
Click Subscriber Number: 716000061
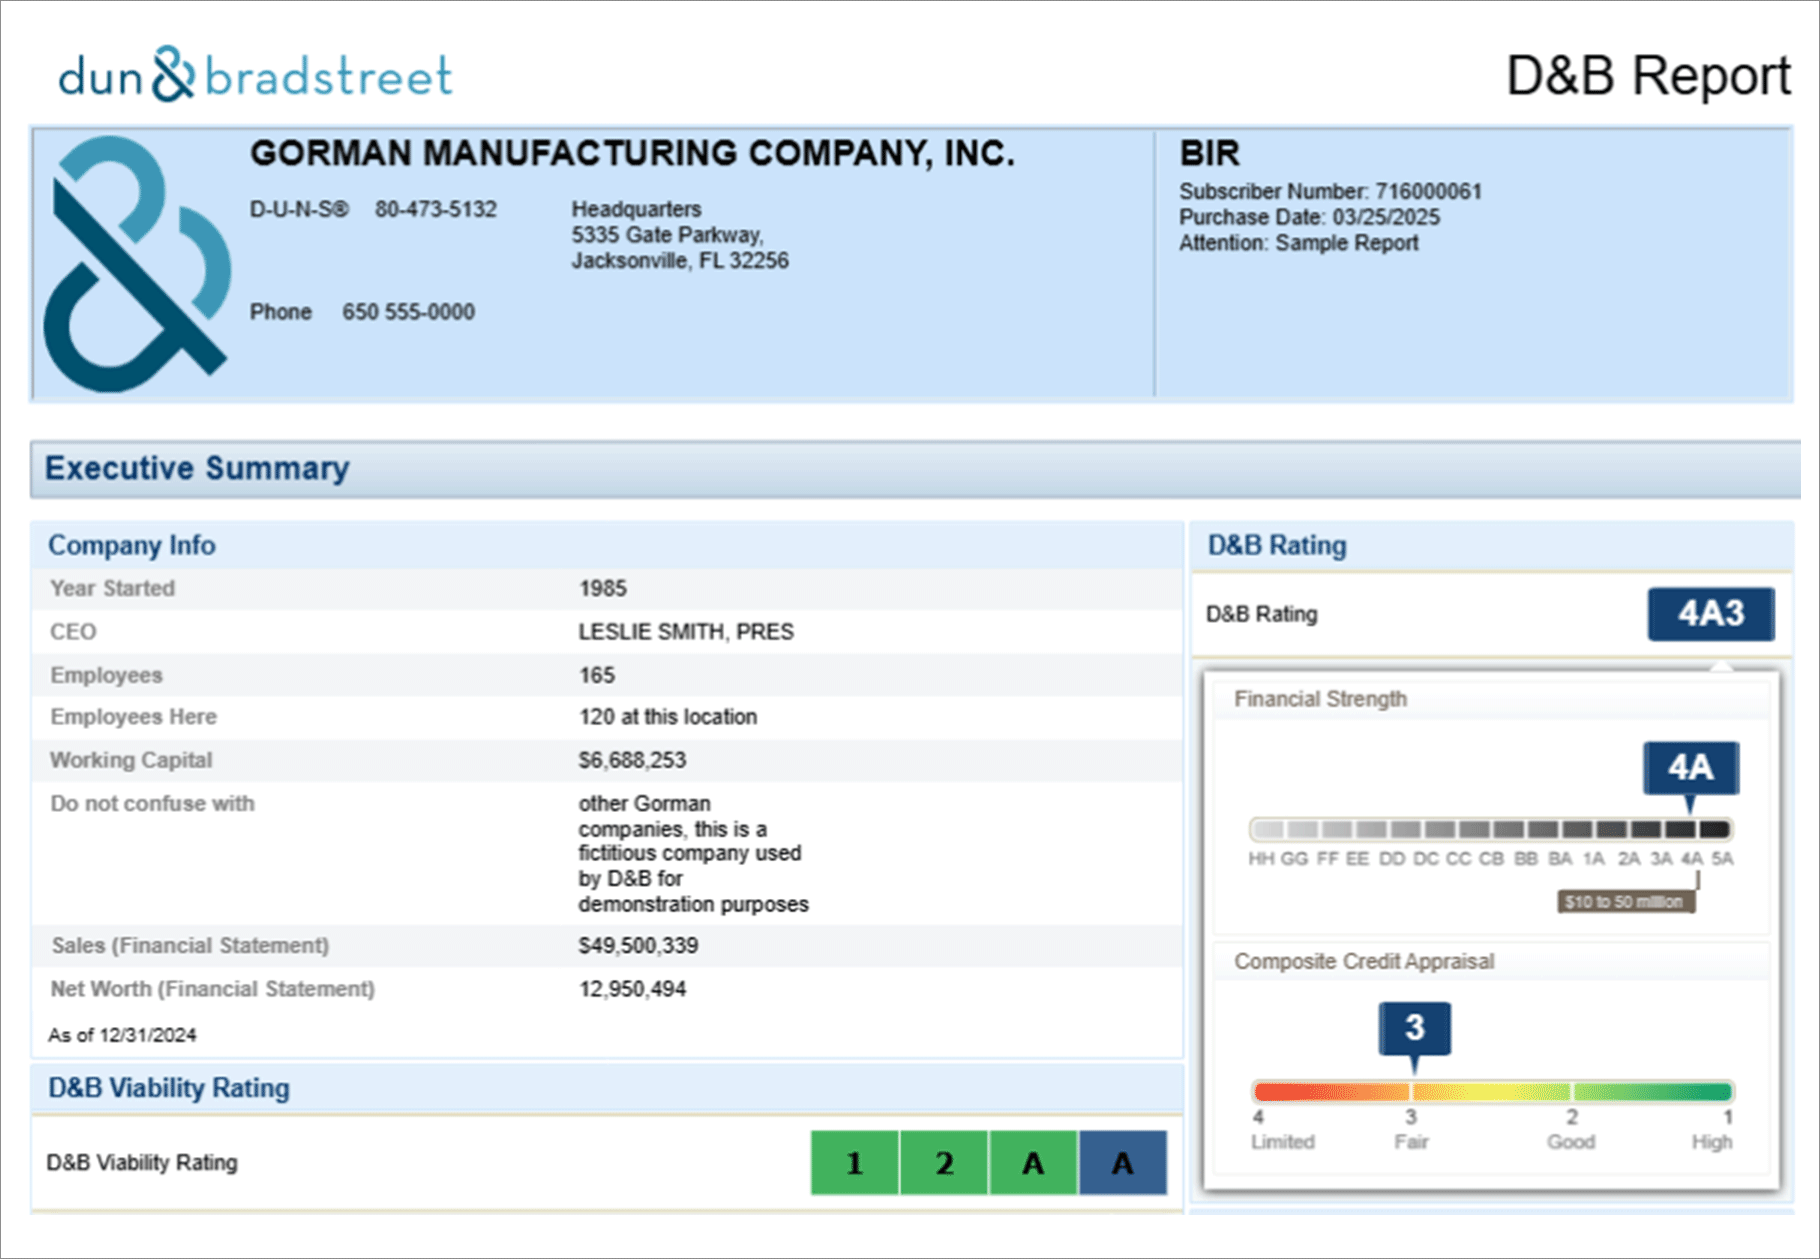pyautogui.click(x=1330, y=191)
